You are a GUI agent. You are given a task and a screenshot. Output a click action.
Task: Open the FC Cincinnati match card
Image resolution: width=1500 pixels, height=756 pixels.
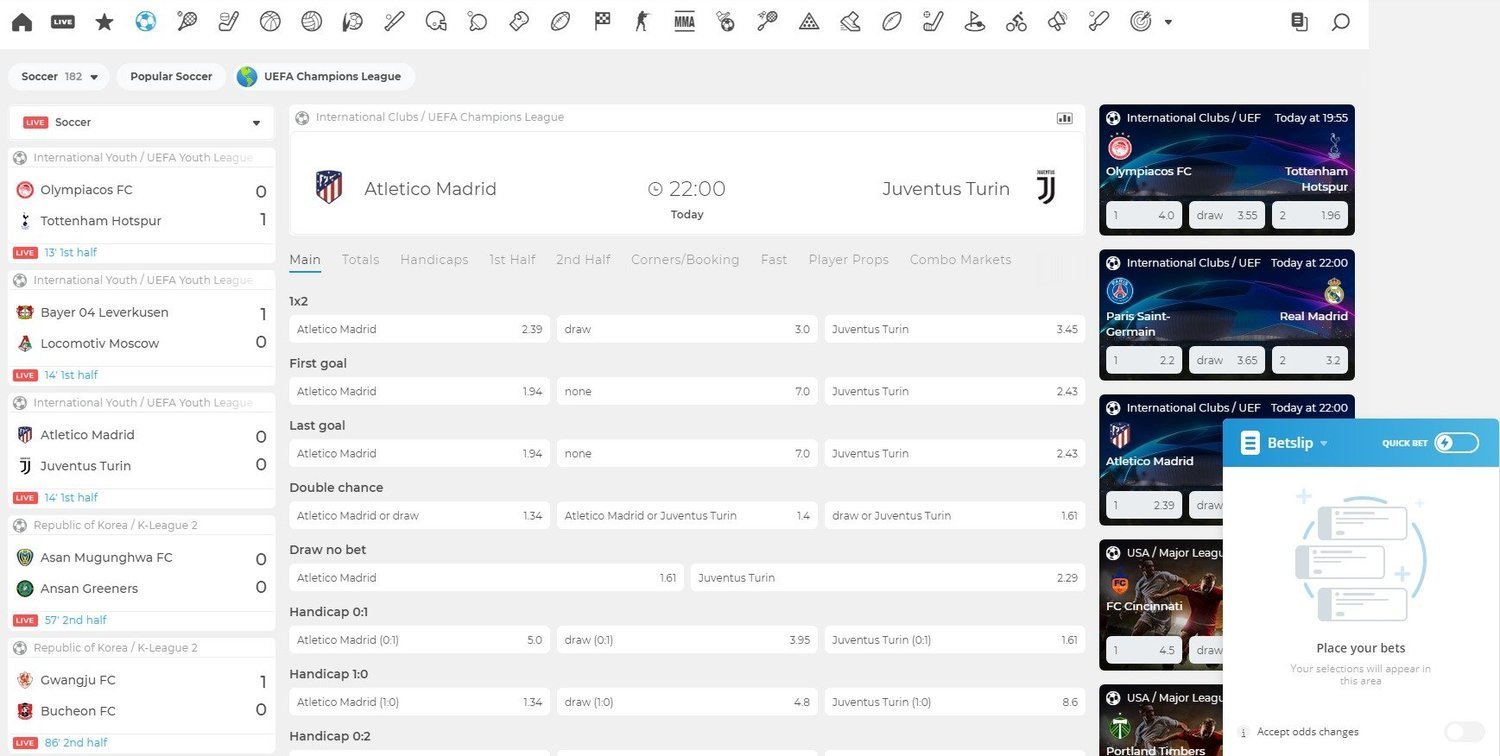pyautogui.click(x=1160, y=605)
